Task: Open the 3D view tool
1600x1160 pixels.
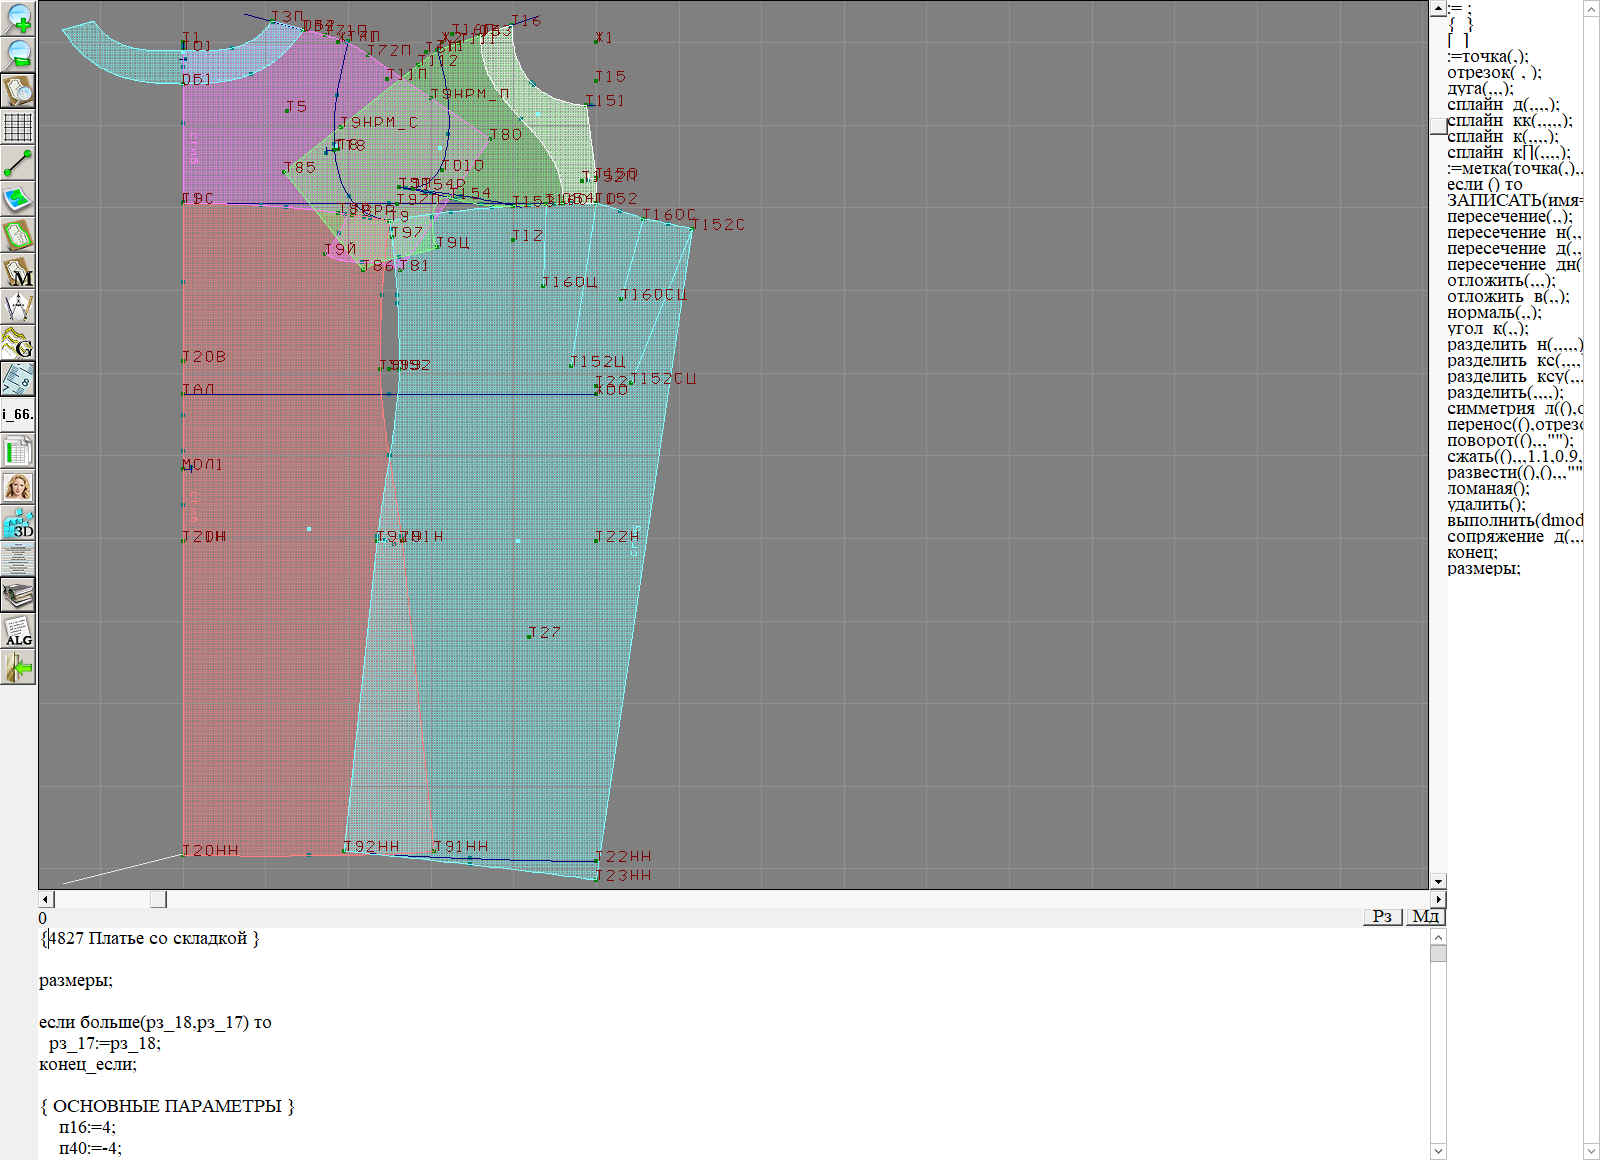Action: pyautogui.click(x=18, y=523)
